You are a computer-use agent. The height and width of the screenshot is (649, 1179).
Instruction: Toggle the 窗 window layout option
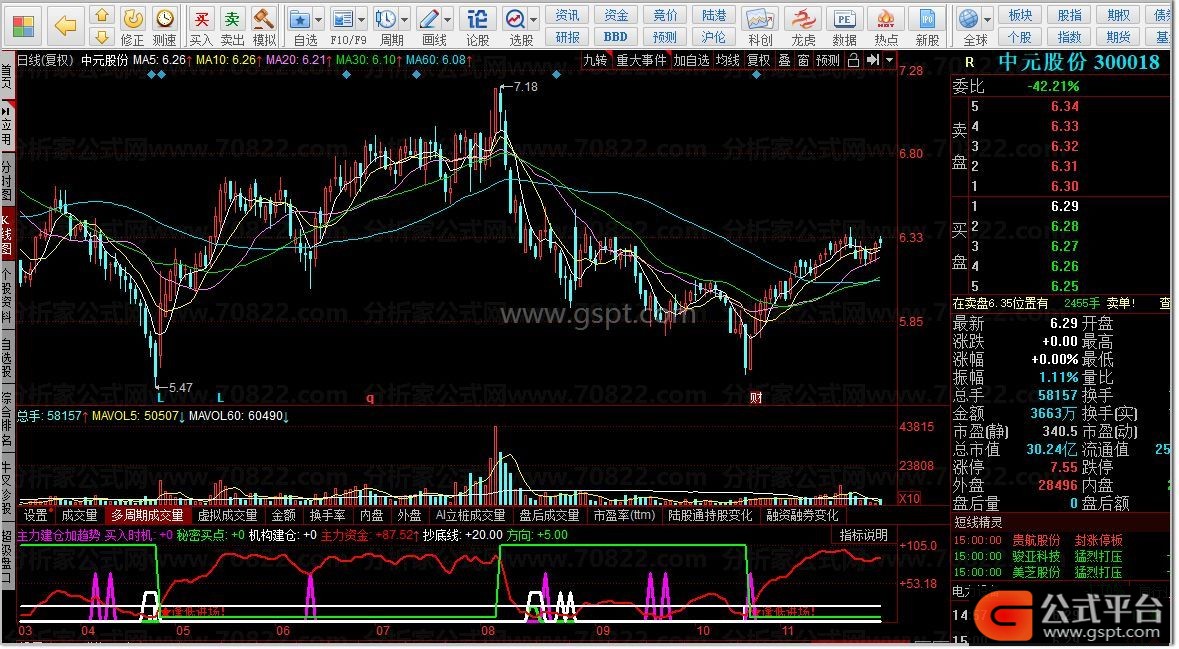(x=803, y=60)
